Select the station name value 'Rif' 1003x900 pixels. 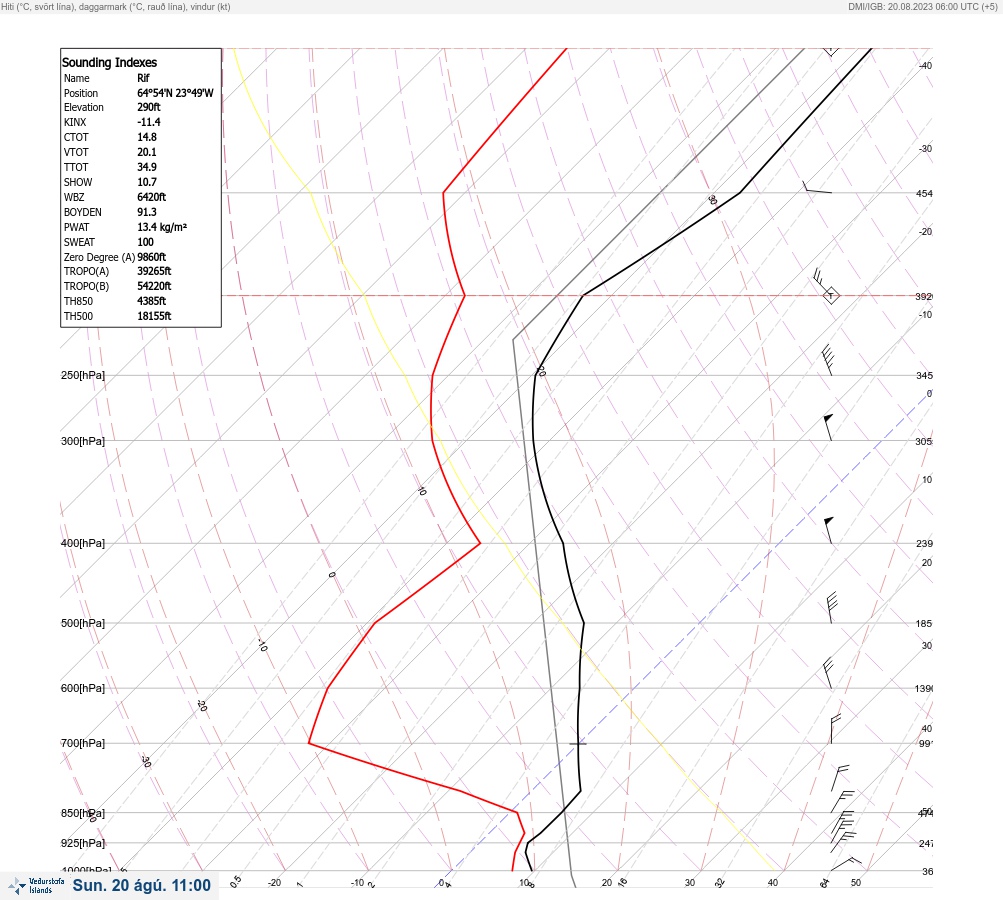[x=143, y=78]
